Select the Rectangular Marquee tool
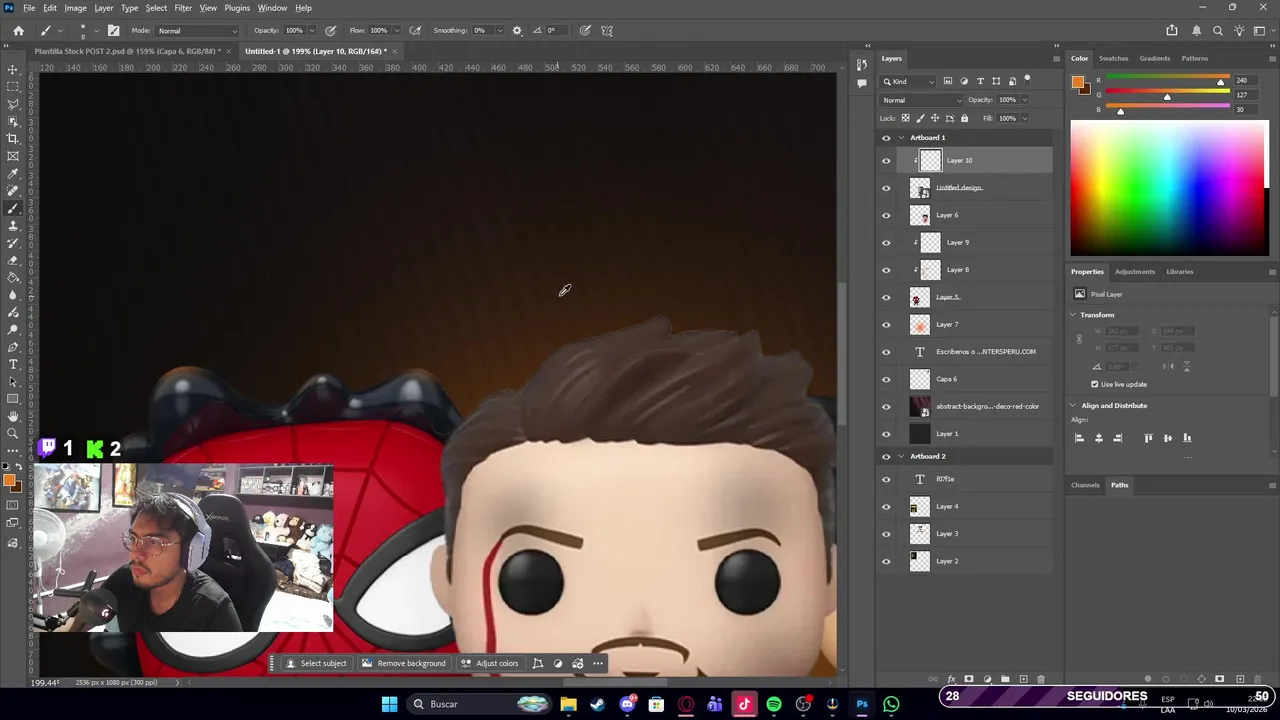The width and height of the screenshot is (1280, 720). click(x=13, y=87)
